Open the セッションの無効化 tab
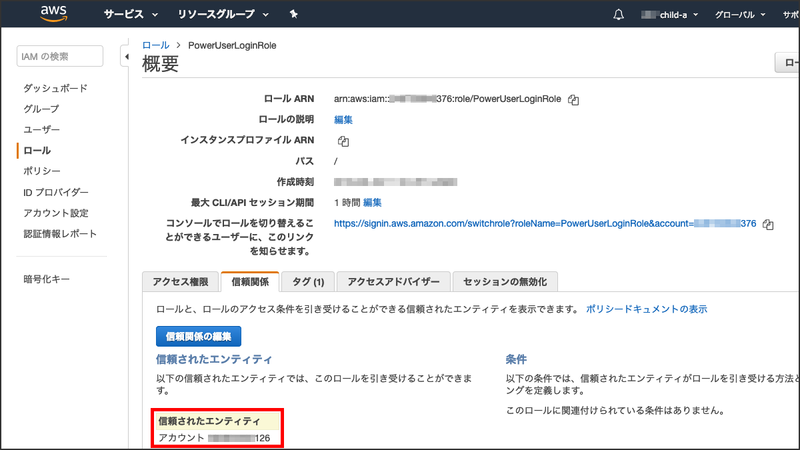Screen dimensions: 800x450 click(x=505, y=282)
